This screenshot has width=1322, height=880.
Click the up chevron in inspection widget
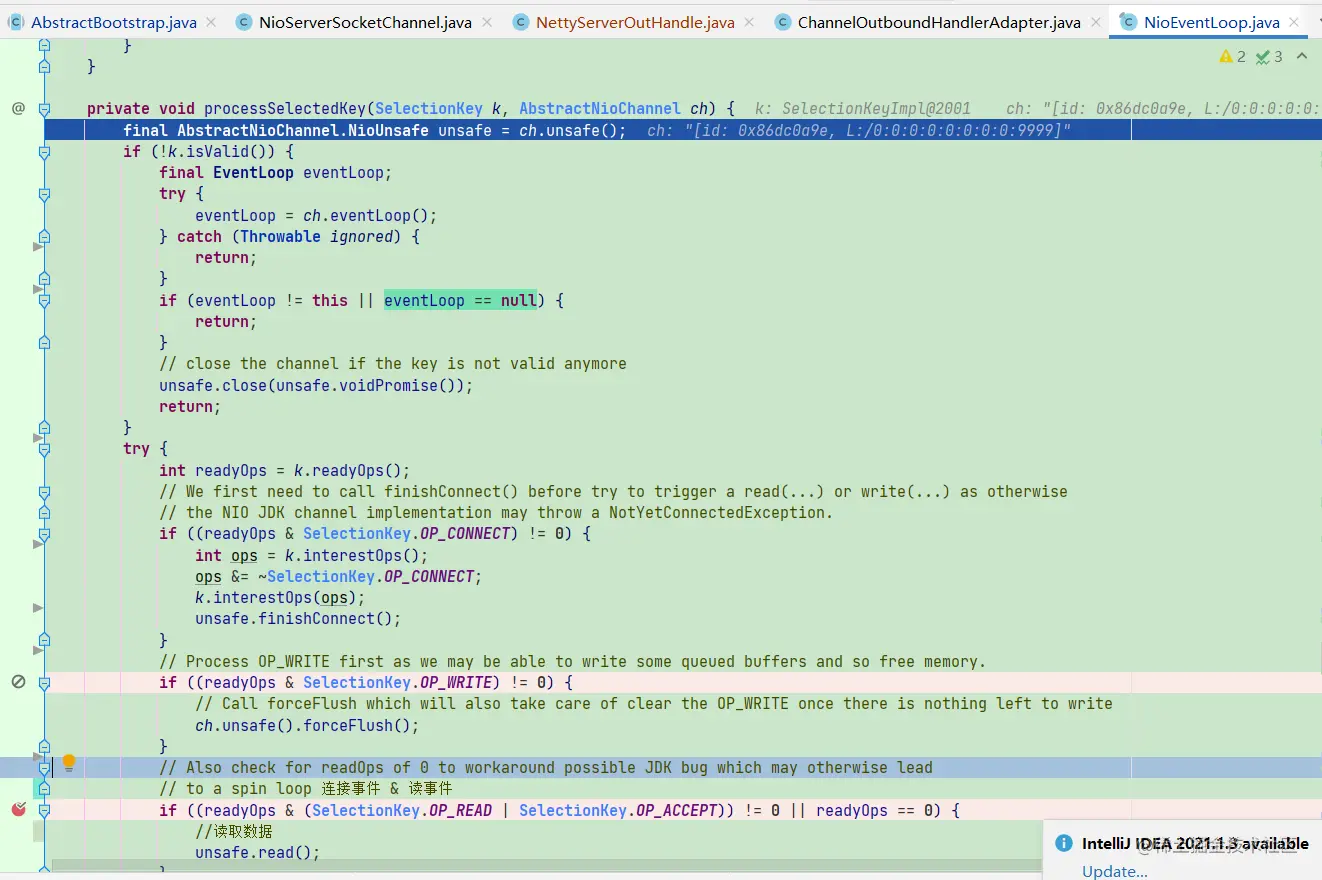tap(1302, 57)
